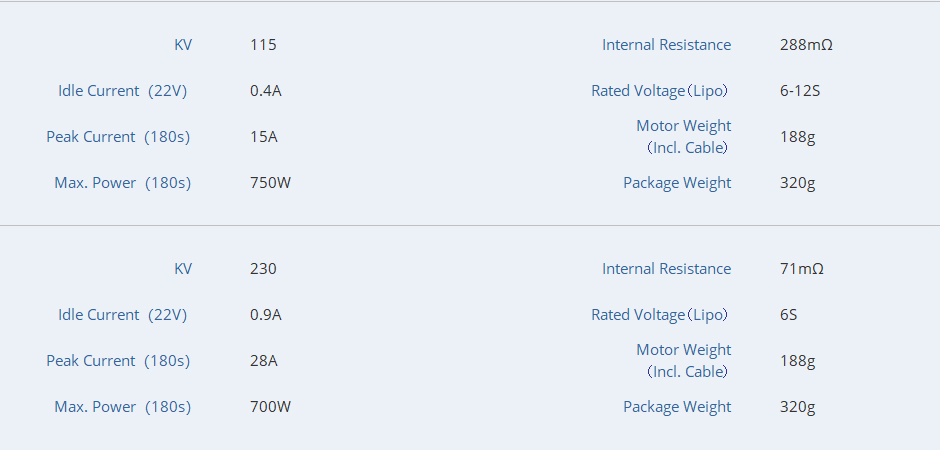Click the KV value 115
Screen dimensions: 940x450
point(263,45)
